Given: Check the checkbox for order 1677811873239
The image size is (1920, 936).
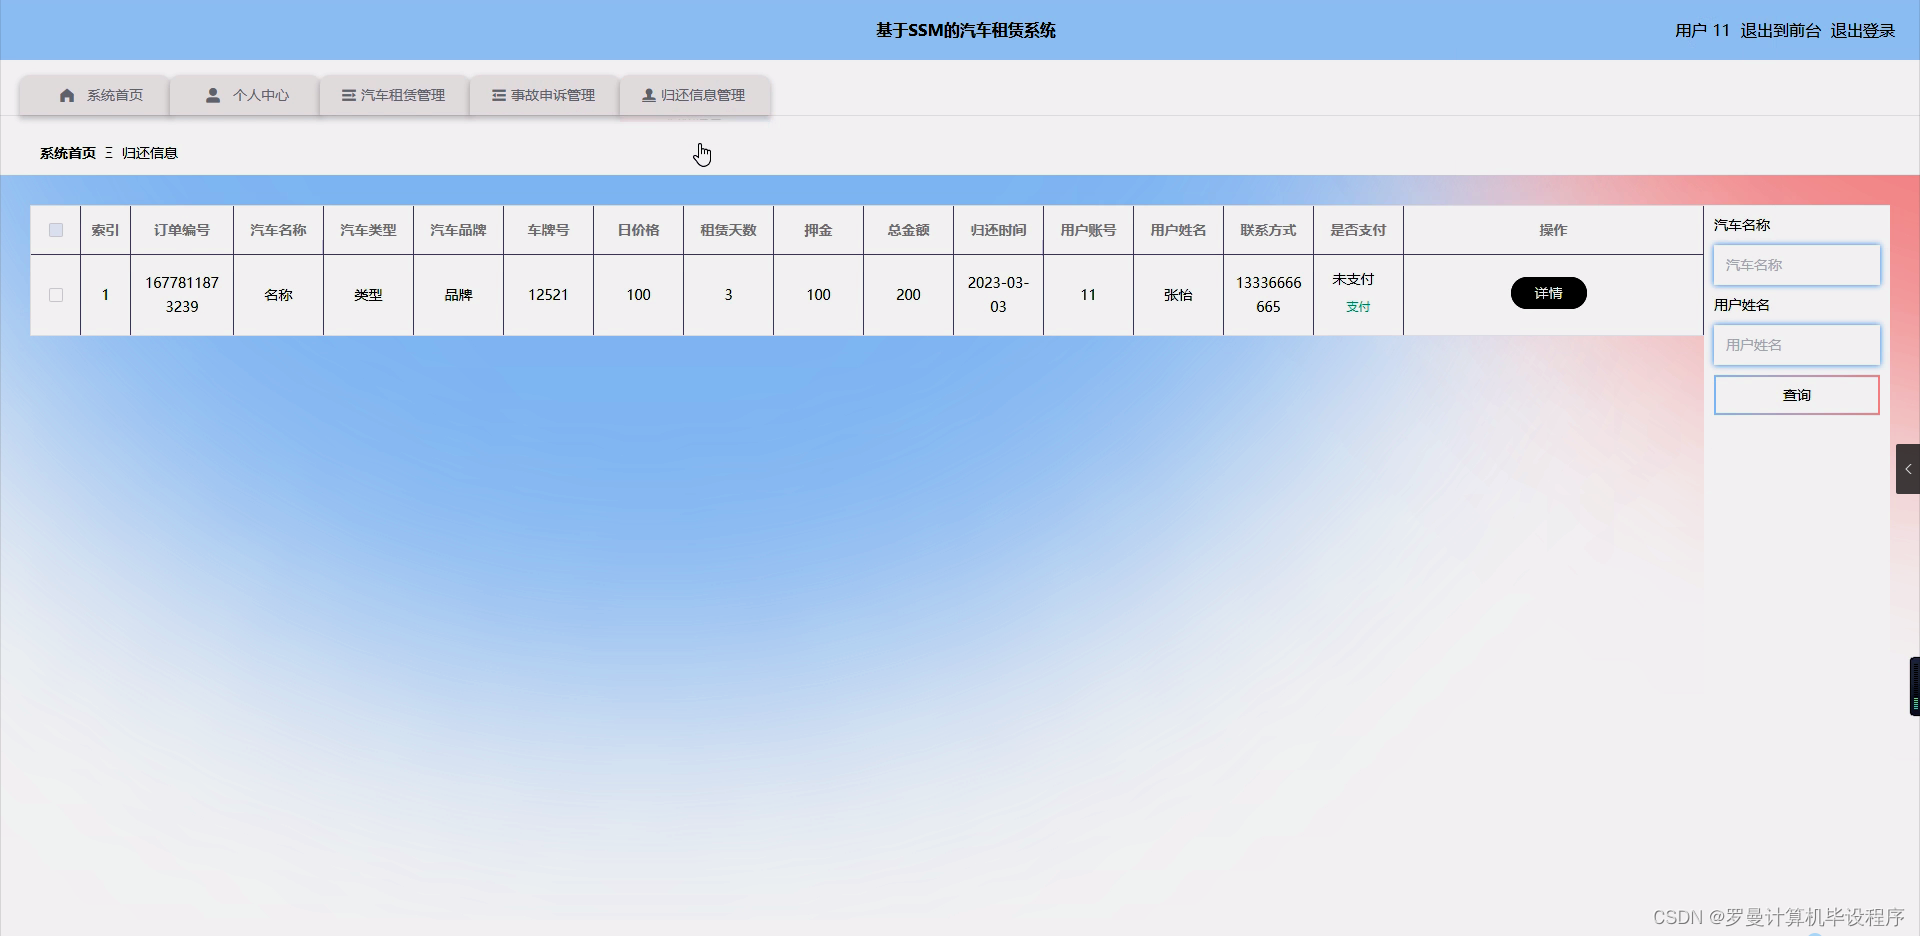Looking at the screenshot, I should [55, 295].
